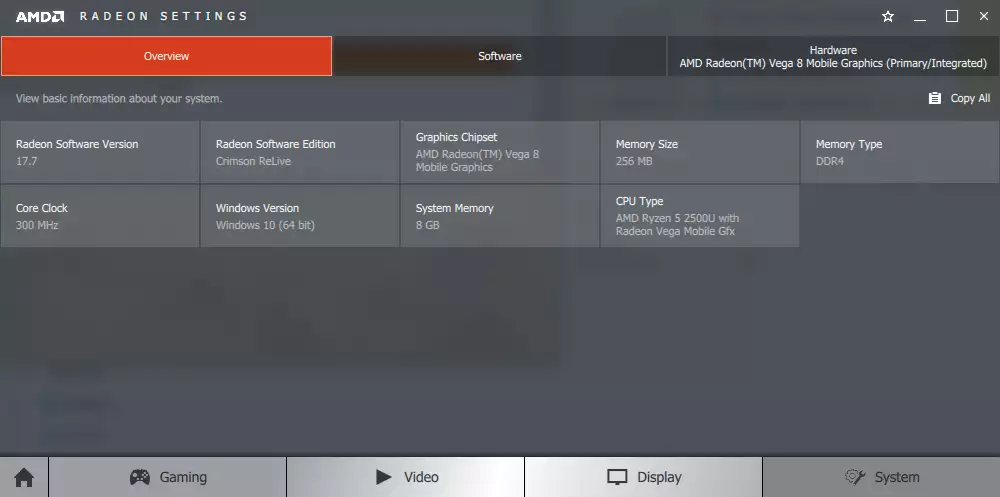Click the DDR4 value
This screenshot has height=497, width=1000.
coord(830,161)
